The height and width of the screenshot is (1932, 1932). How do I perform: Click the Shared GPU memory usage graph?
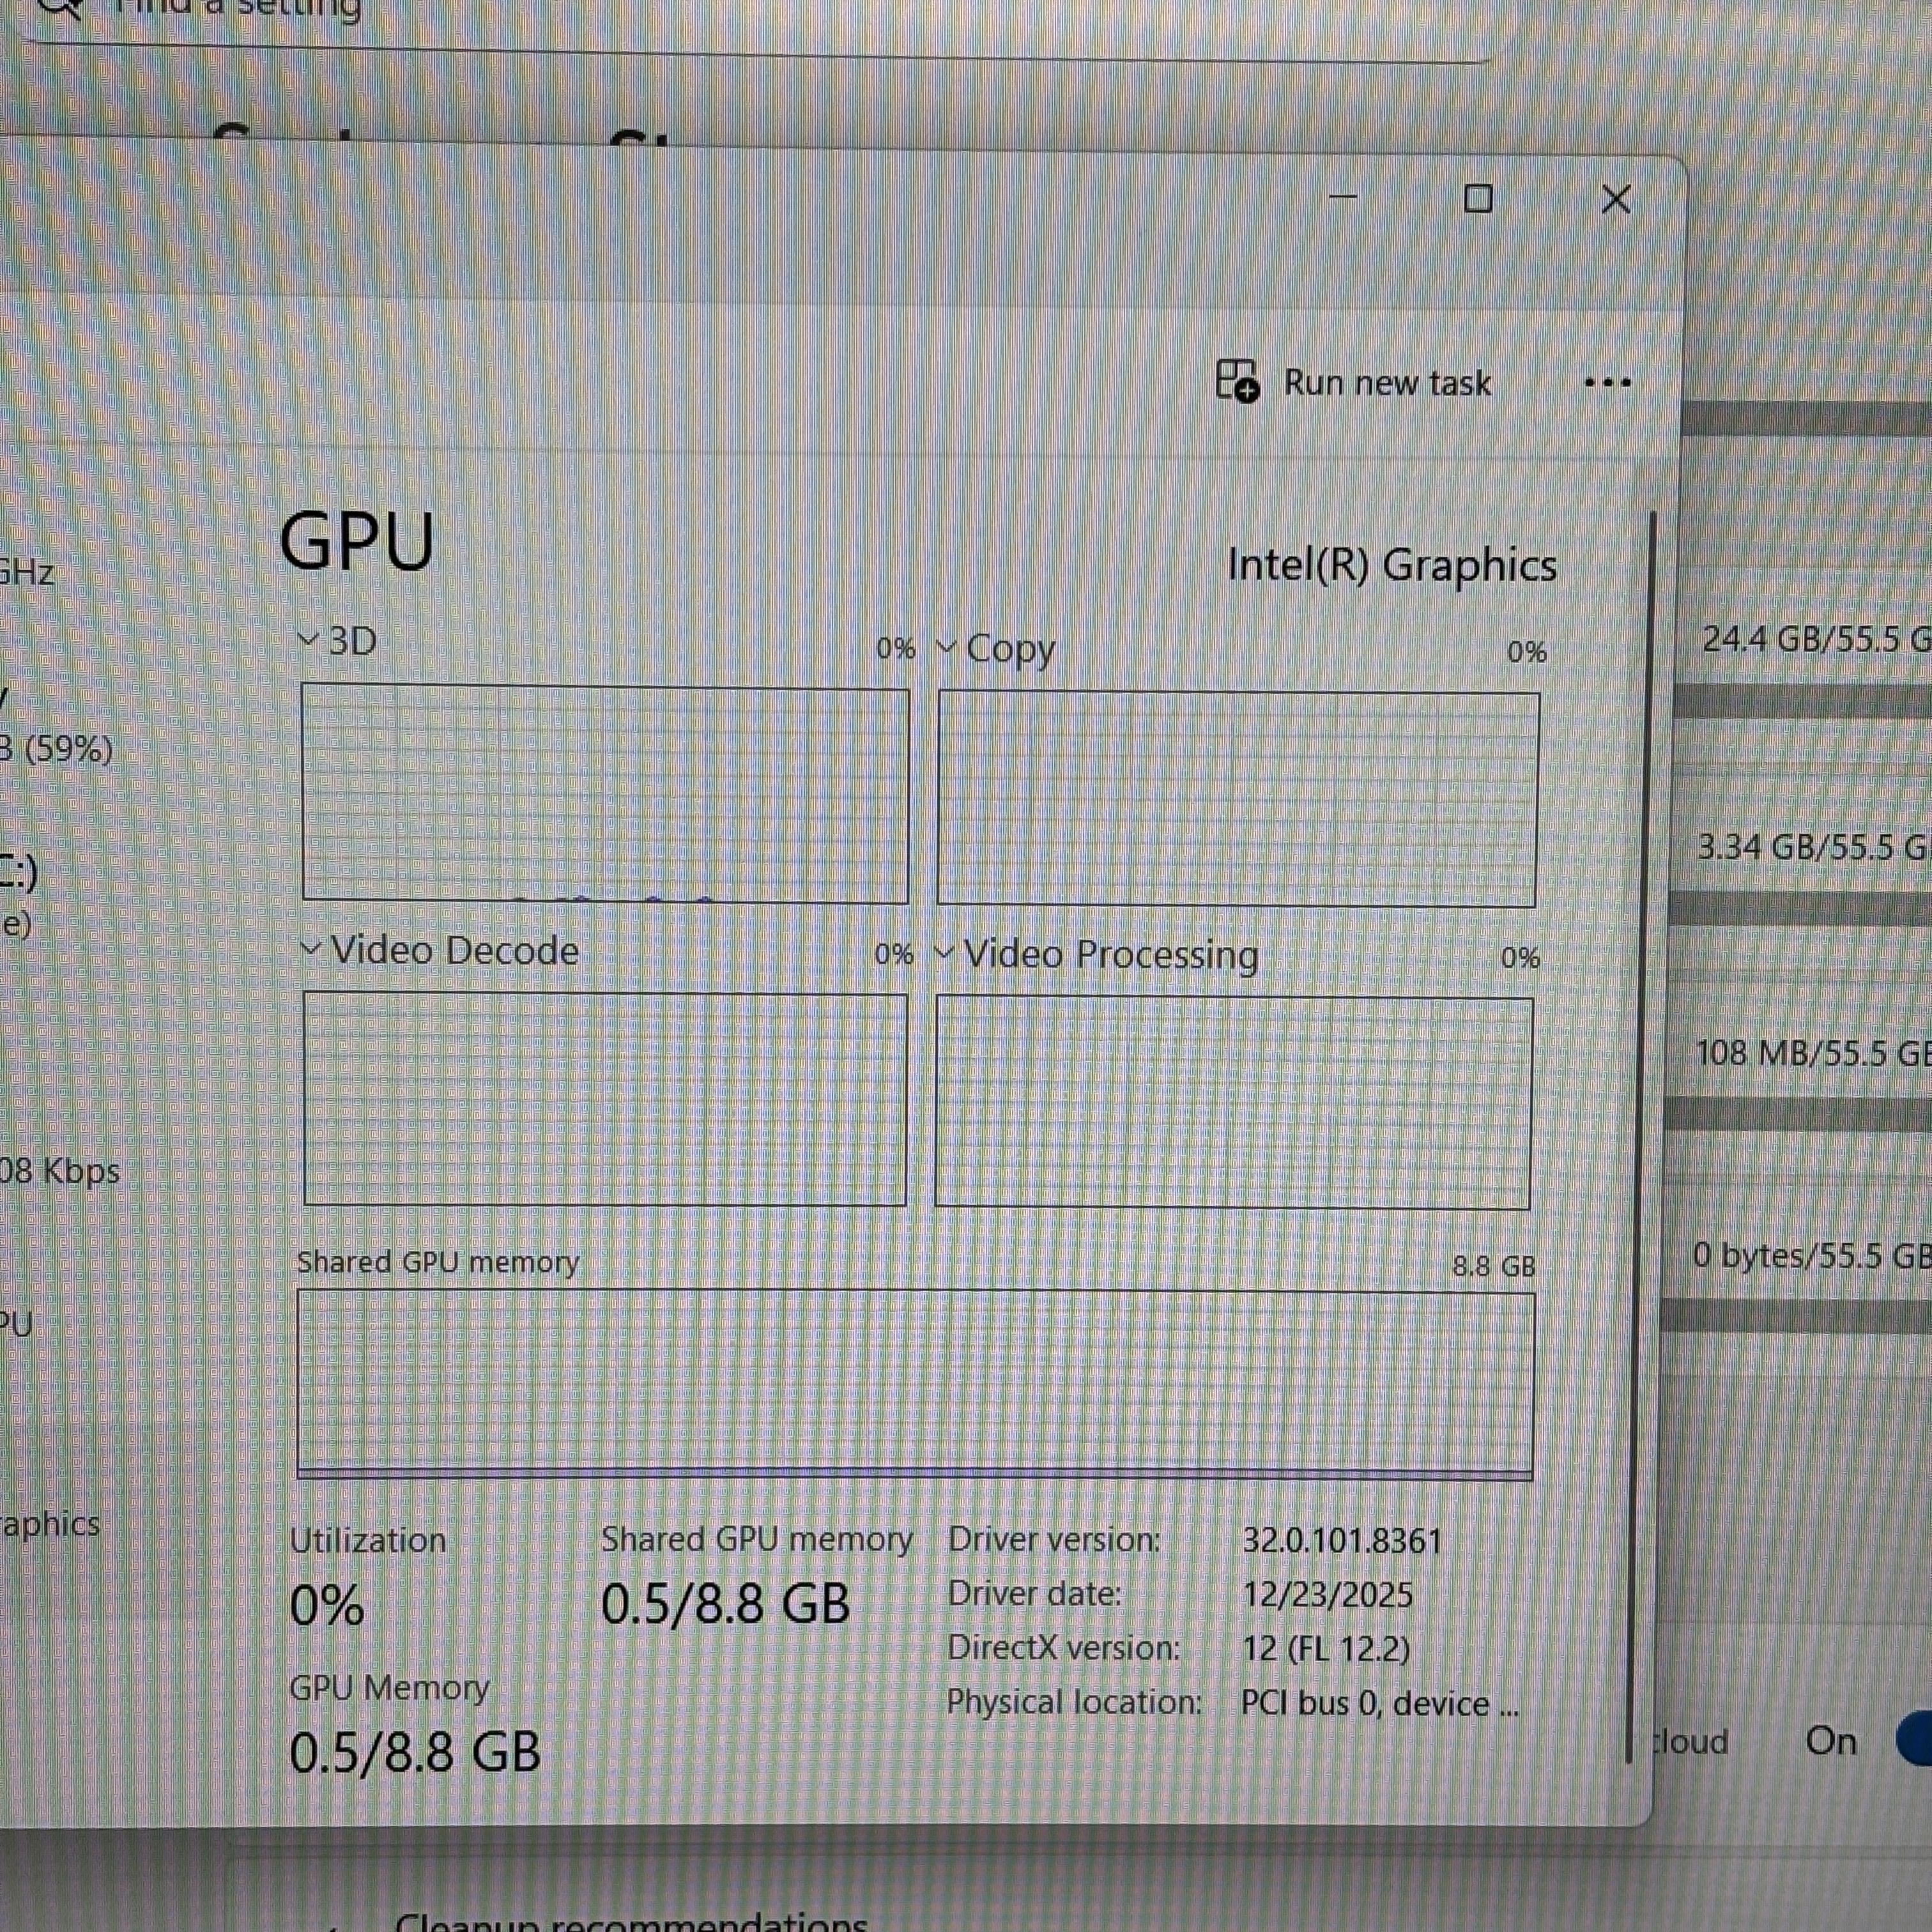[915, 1385]
